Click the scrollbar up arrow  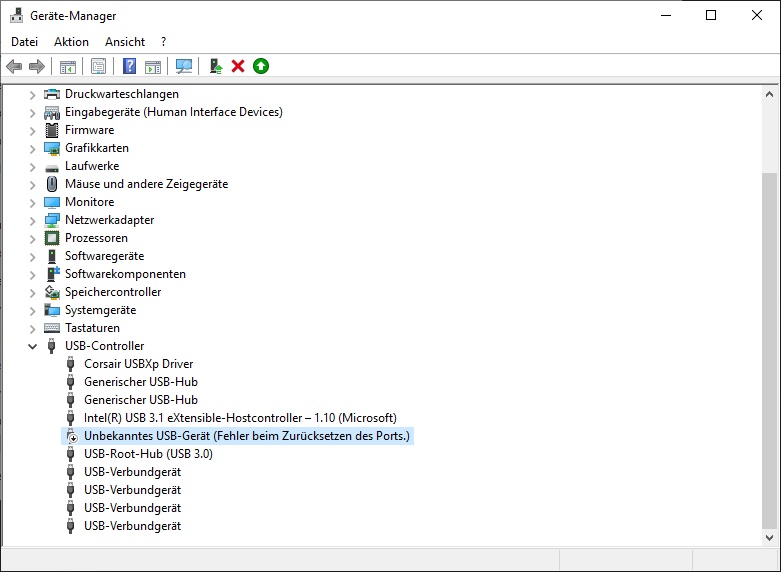tap(769, 94)
